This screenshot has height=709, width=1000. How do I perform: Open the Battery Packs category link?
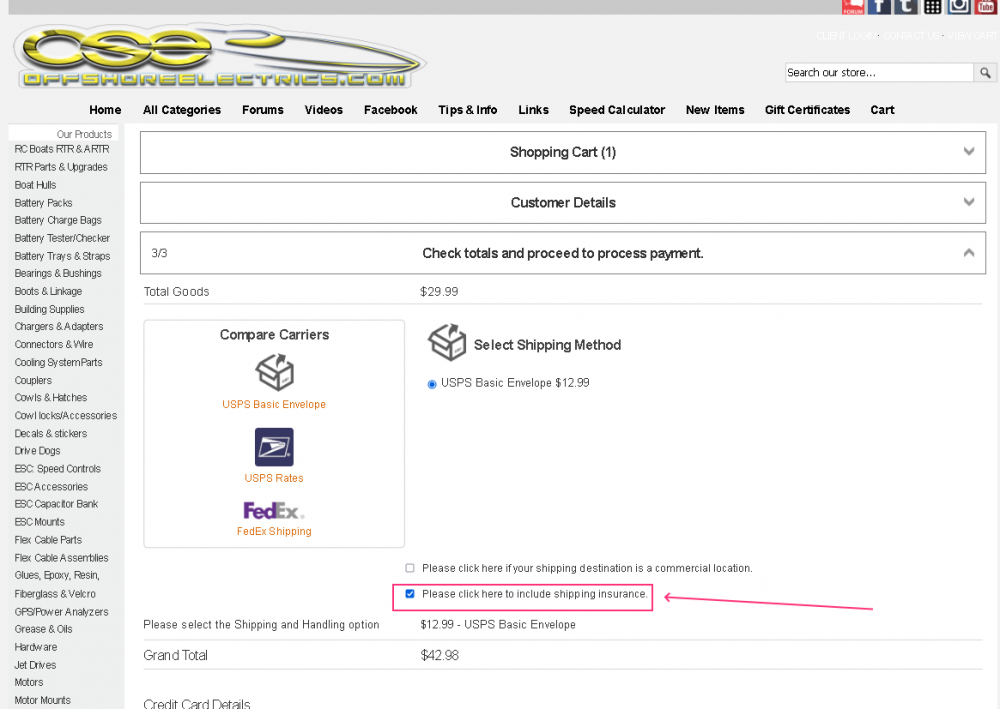pos(44,203)
